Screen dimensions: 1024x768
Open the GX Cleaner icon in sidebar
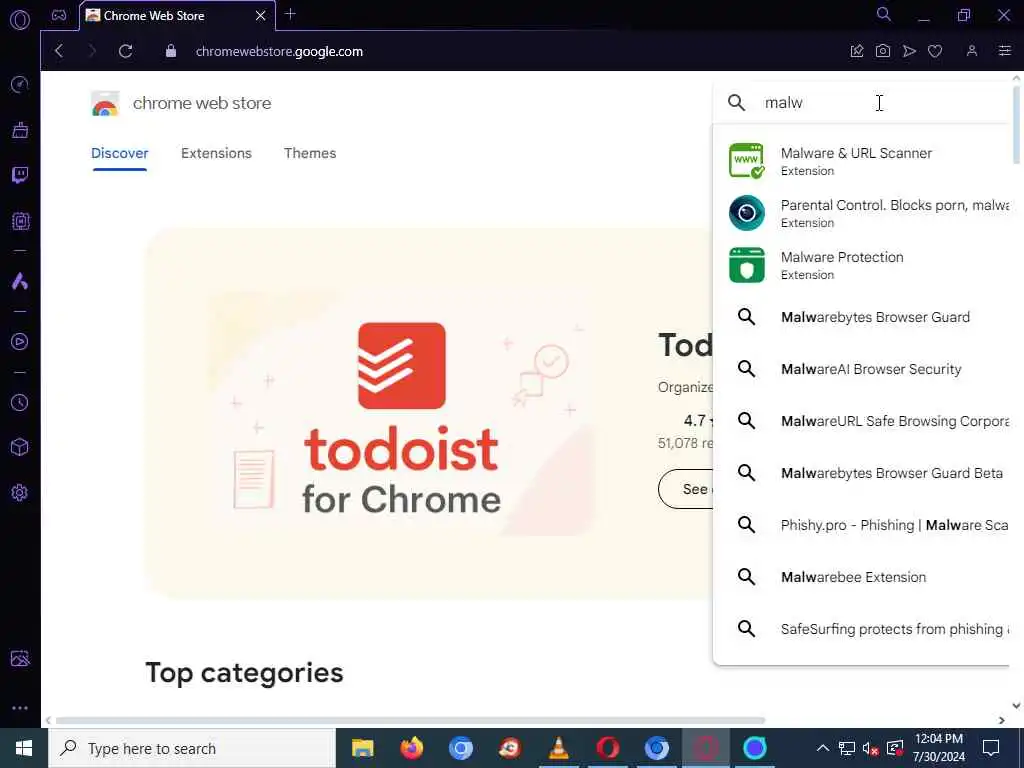pyautogui.click(x=20, y=130)
